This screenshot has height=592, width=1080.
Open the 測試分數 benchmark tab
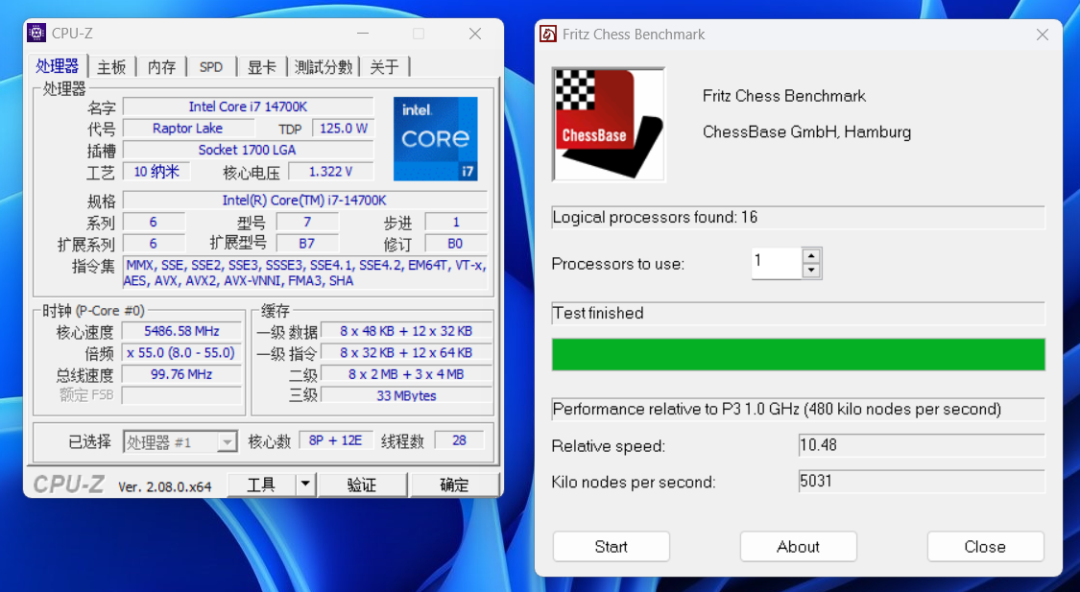click(x=324, y=67)
